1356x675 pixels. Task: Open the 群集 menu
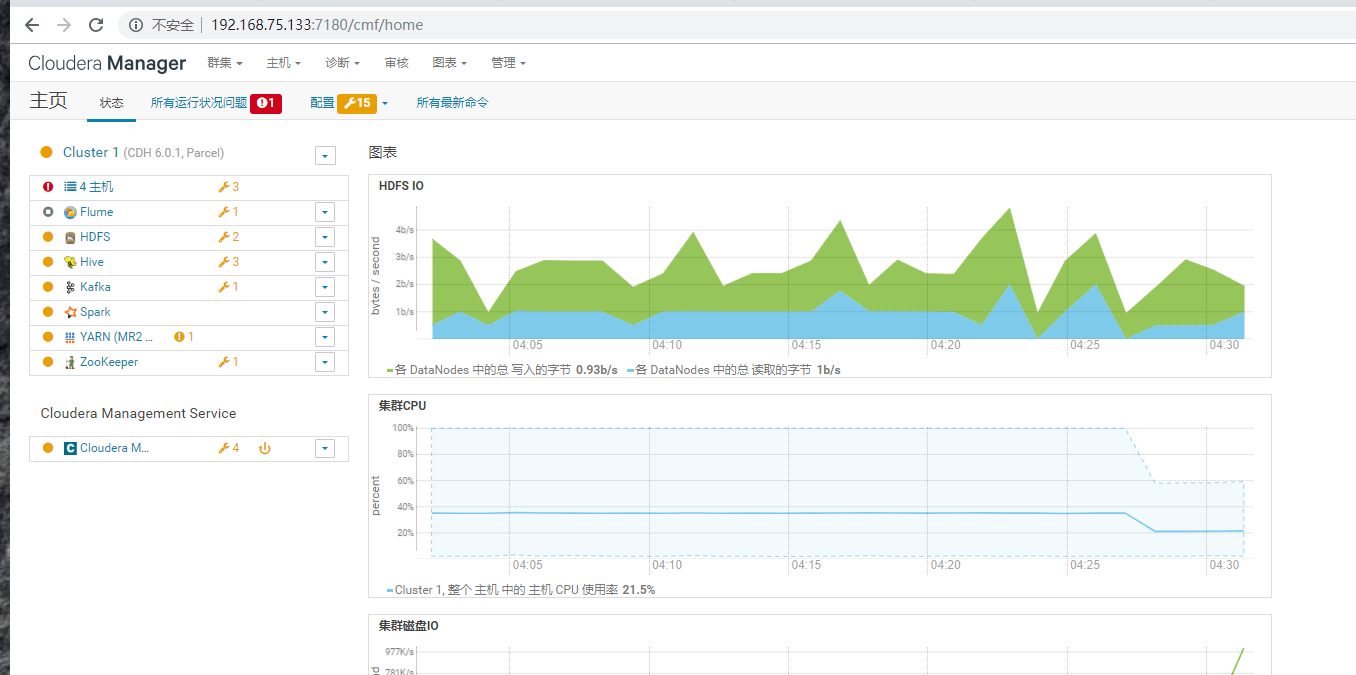pyautogui.click(x=225, y=63)
